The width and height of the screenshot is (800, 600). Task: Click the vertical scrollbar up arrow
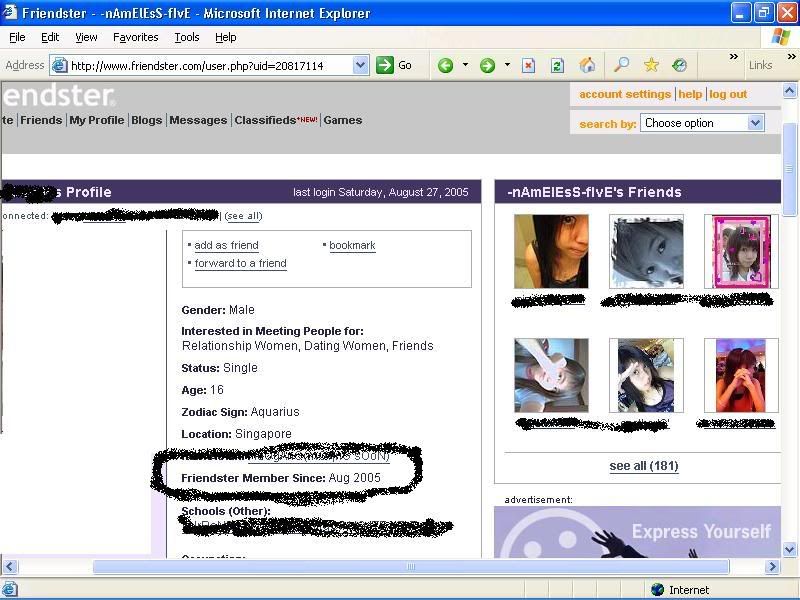789,91
